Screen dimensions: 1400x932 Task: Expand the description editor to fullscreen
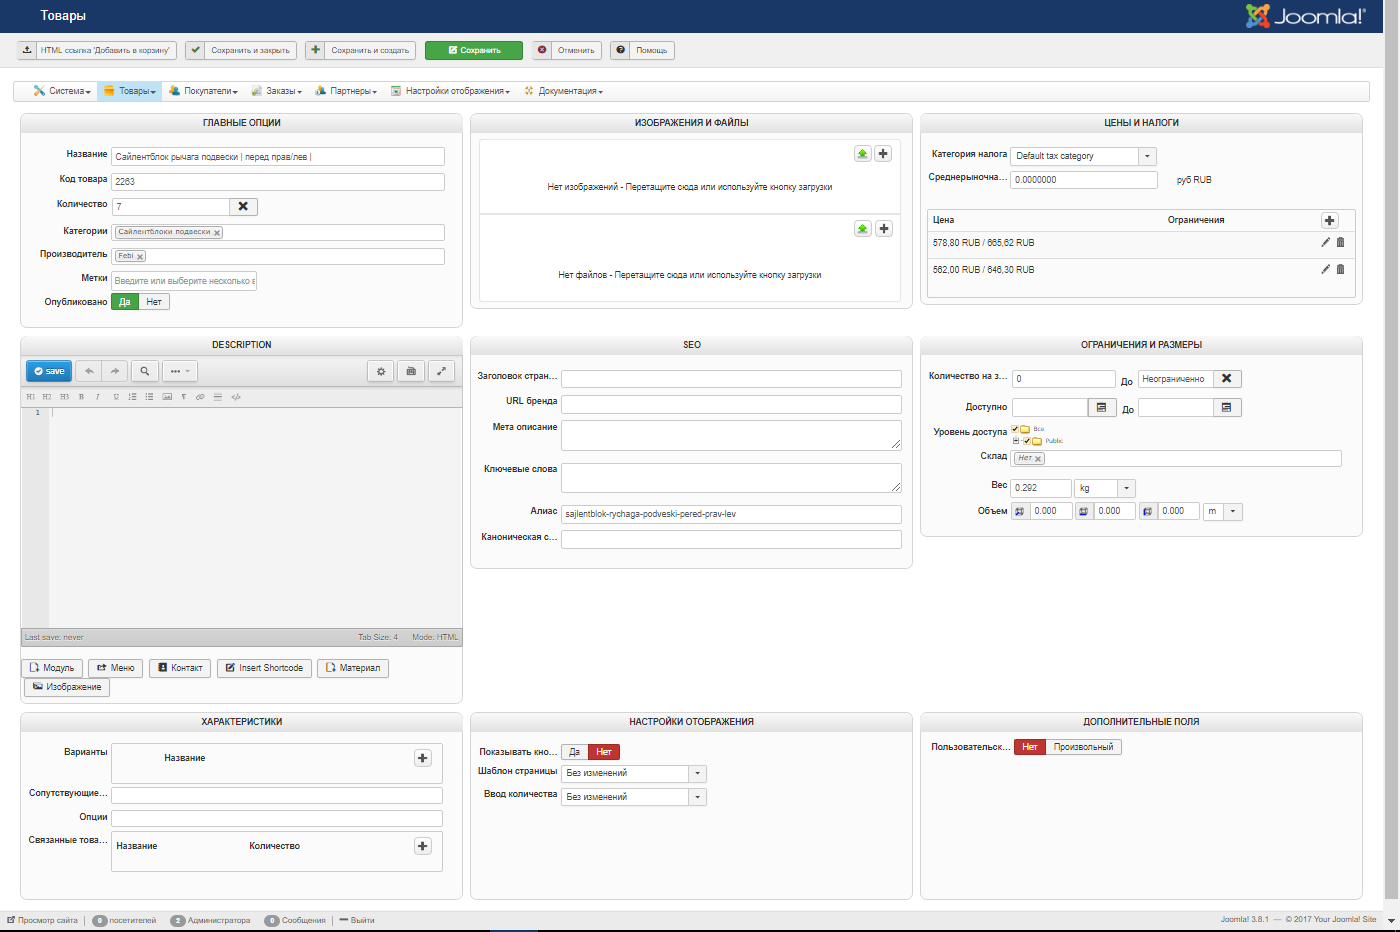point(442,371)
